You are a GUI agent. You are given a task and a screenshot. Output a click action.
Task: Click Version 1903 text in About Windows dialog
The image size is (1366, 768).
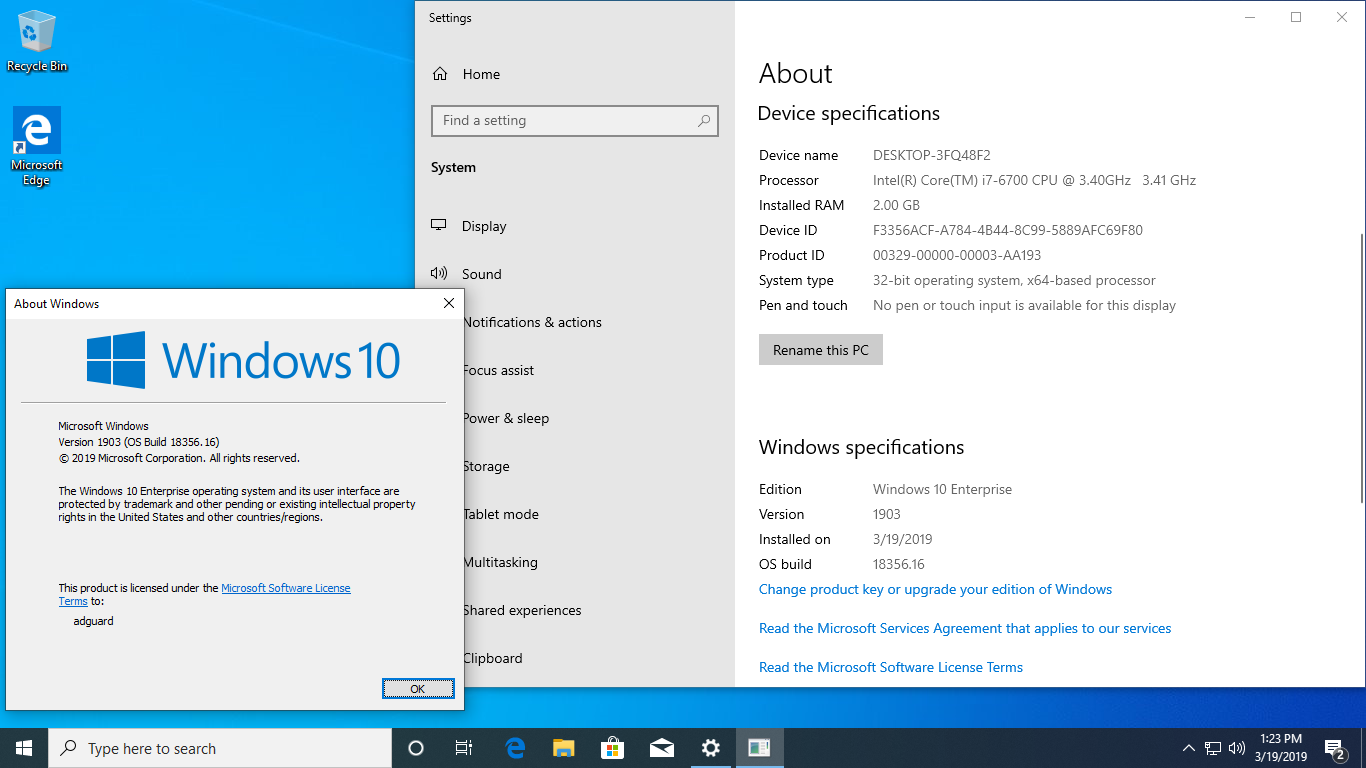[x=139, y=442]
